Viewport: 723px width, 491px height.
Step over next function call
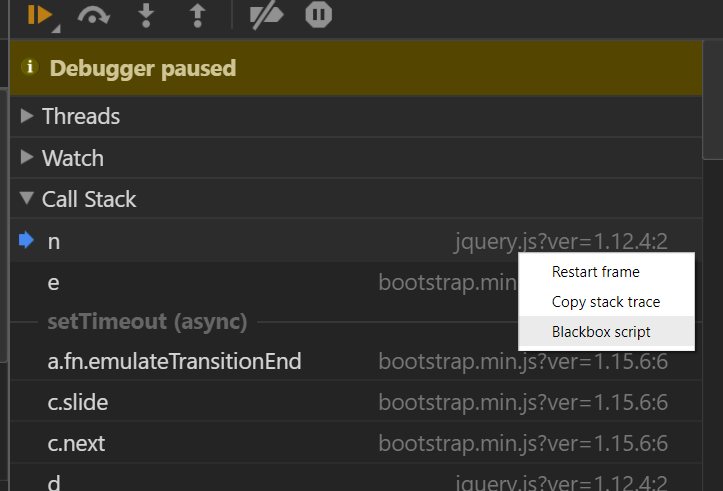(x=94, y=16)
